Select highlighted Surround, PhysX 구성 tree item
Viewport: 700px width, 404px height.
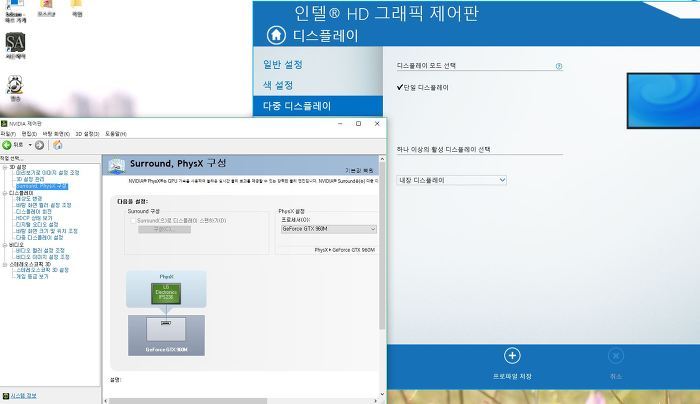click(42, 186)
